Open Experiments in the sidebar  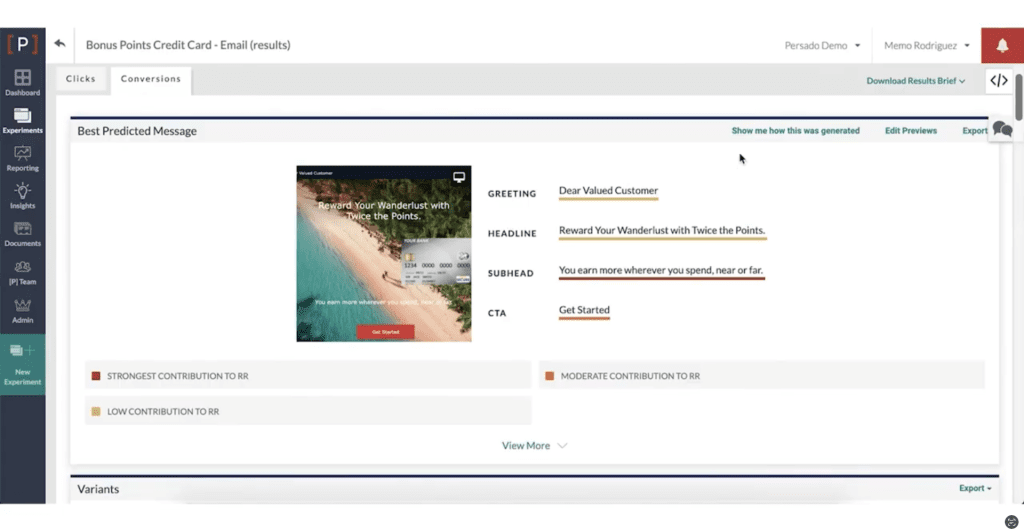[22, 120]
